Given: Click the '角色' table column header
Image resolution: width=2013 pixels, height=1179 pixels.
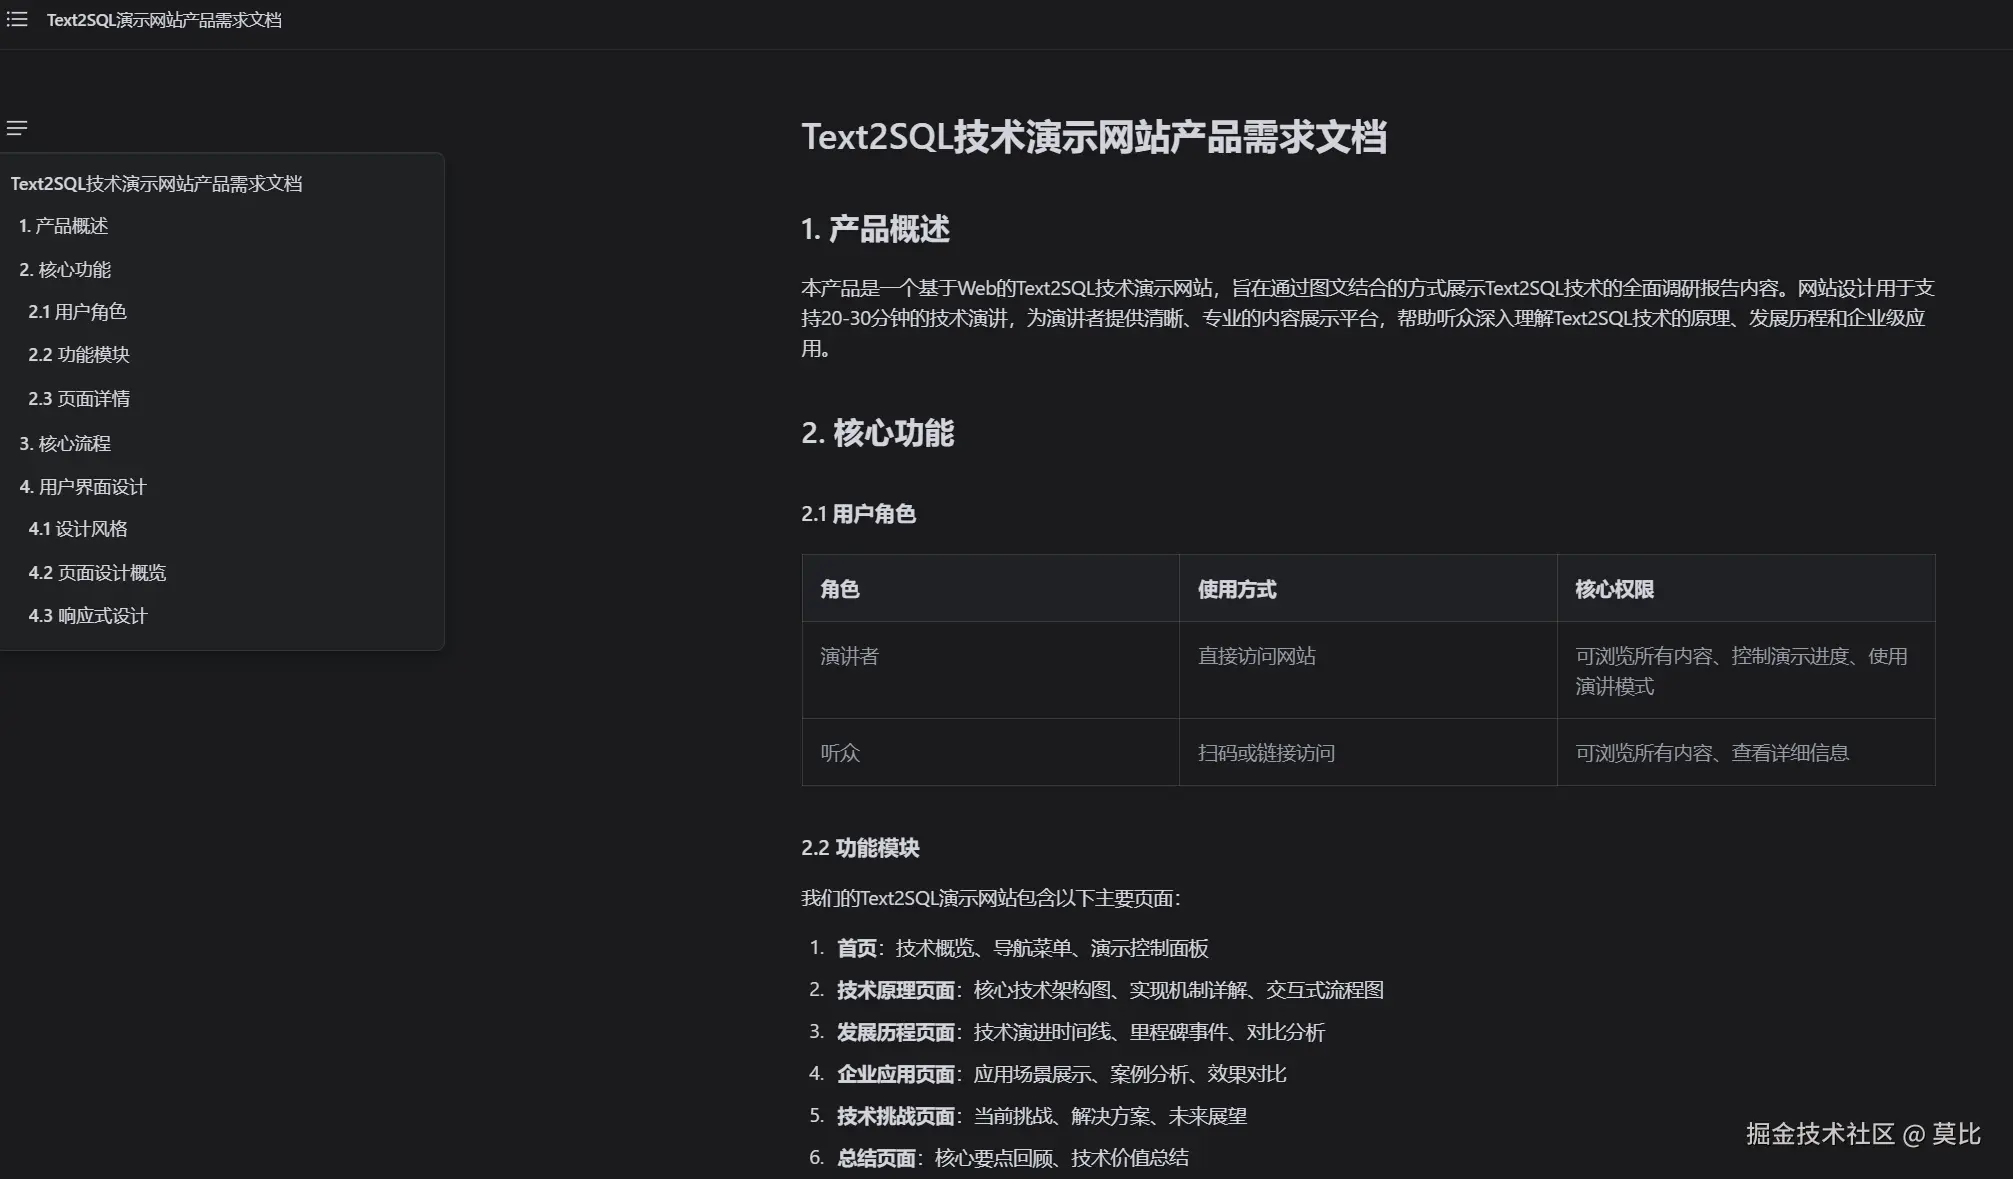Looking at the screenshot, I should coord(840,589).
